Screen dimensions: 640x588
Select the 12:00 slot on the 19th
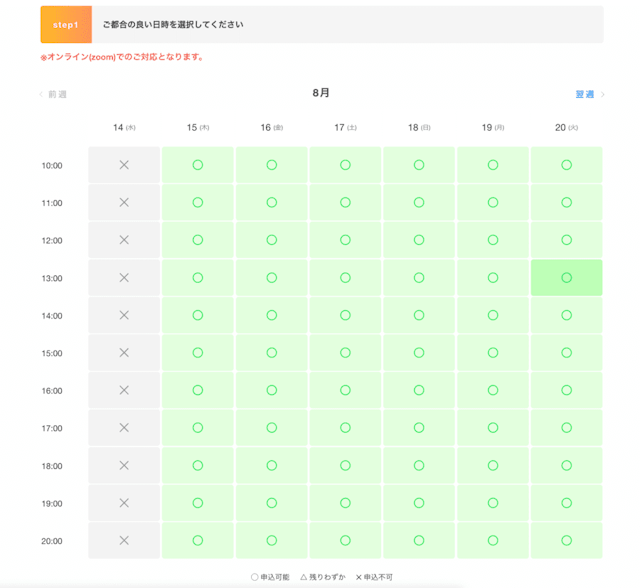(493, 240)
